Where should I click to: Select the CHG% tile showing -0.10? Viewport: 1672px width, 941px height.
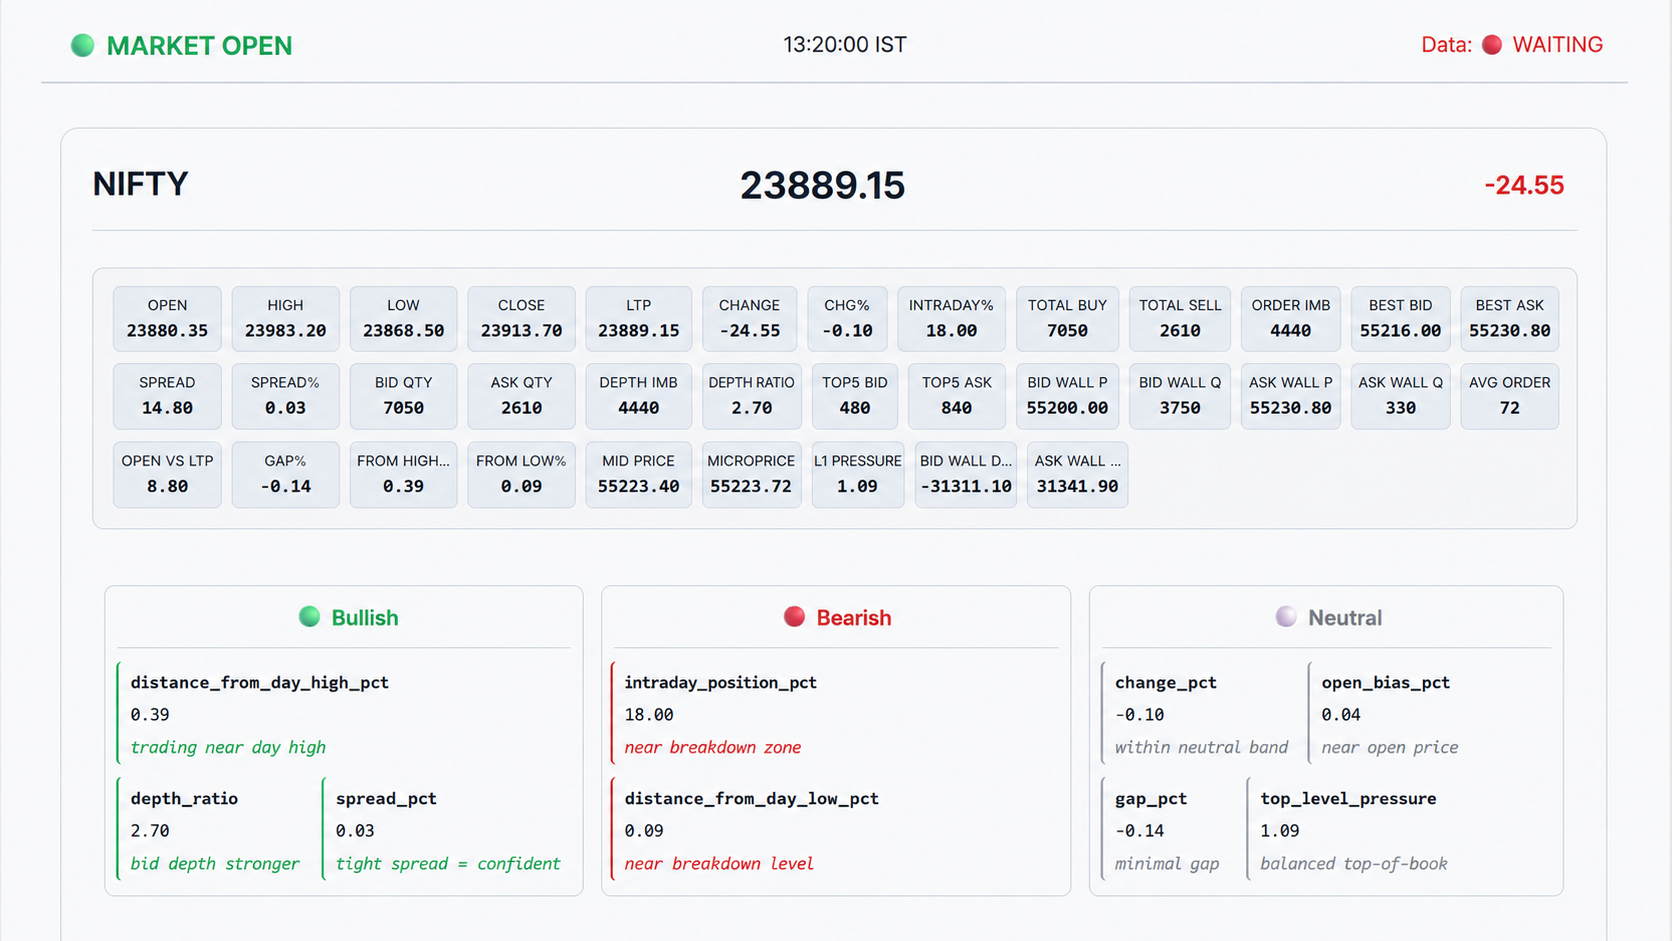[847, 319]
